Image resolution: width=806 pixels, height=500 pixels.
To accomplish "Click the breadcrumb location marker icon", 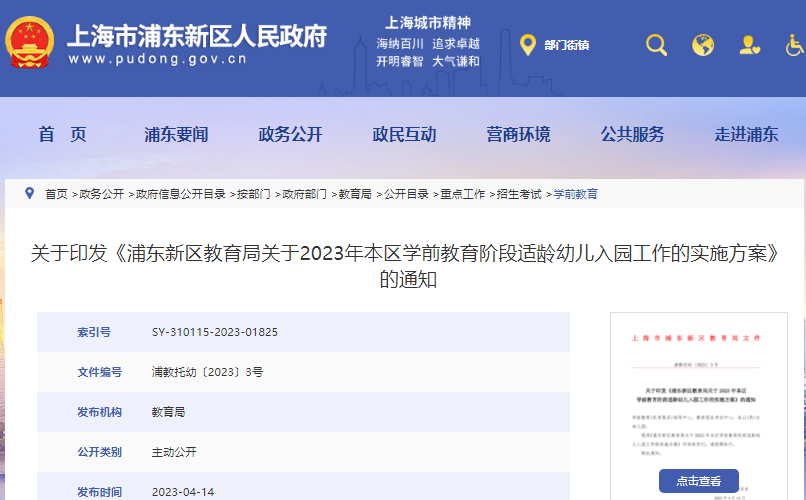I will (30, 193).
